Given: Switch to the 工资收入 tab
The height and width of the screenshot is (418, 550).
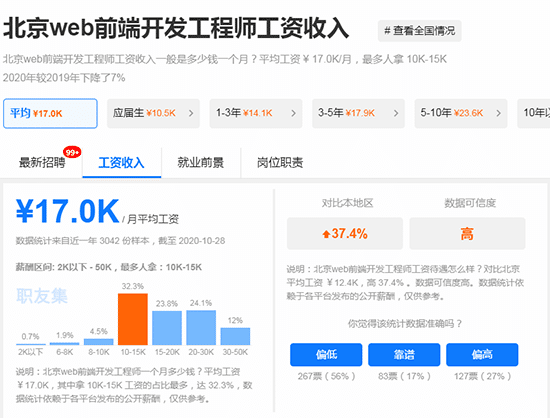Looking at the screenshot, I should point(121,163).
